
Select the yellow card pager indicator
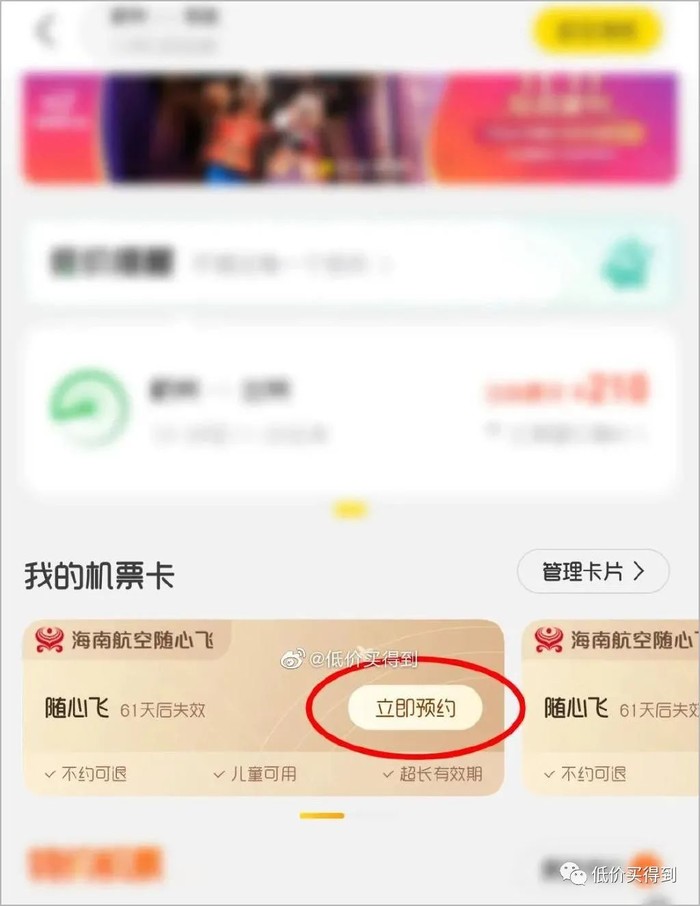point(322,815)
